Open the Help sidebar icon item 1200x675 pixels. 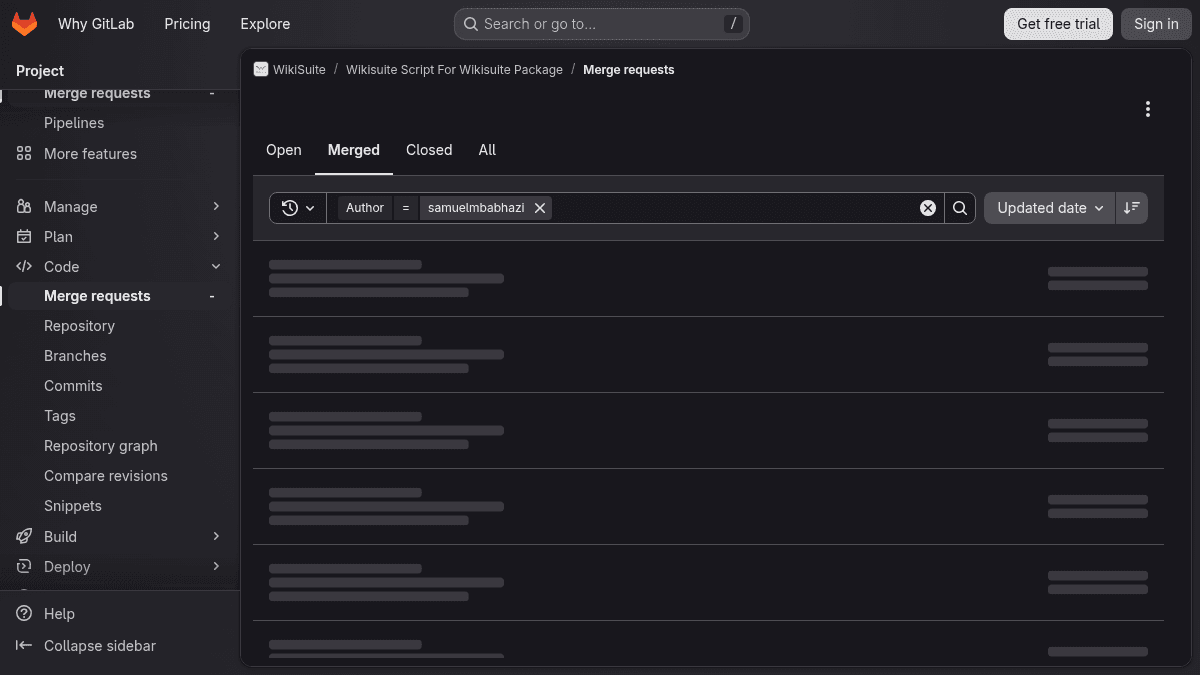click(x=25, y=614)
